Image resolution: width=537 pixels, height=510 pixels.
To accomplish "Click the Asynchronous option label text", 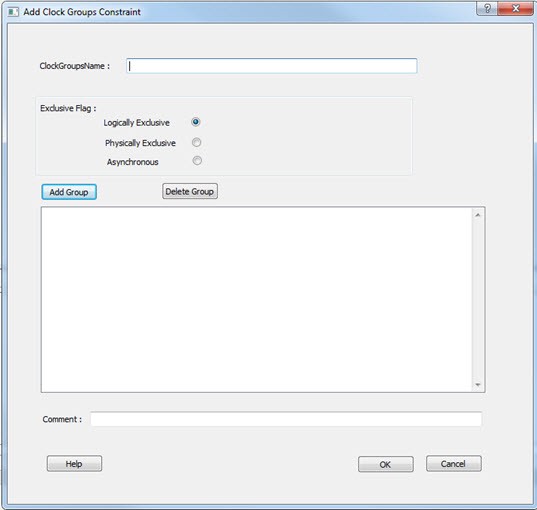I will 133,162.
